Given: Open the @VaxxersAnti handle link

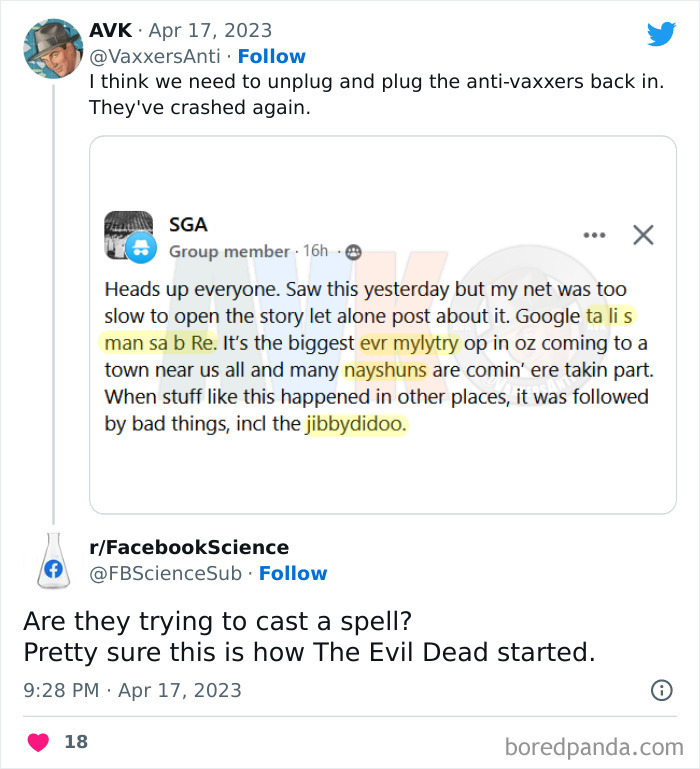Looking at the screenshot, I should click(157, 56).
